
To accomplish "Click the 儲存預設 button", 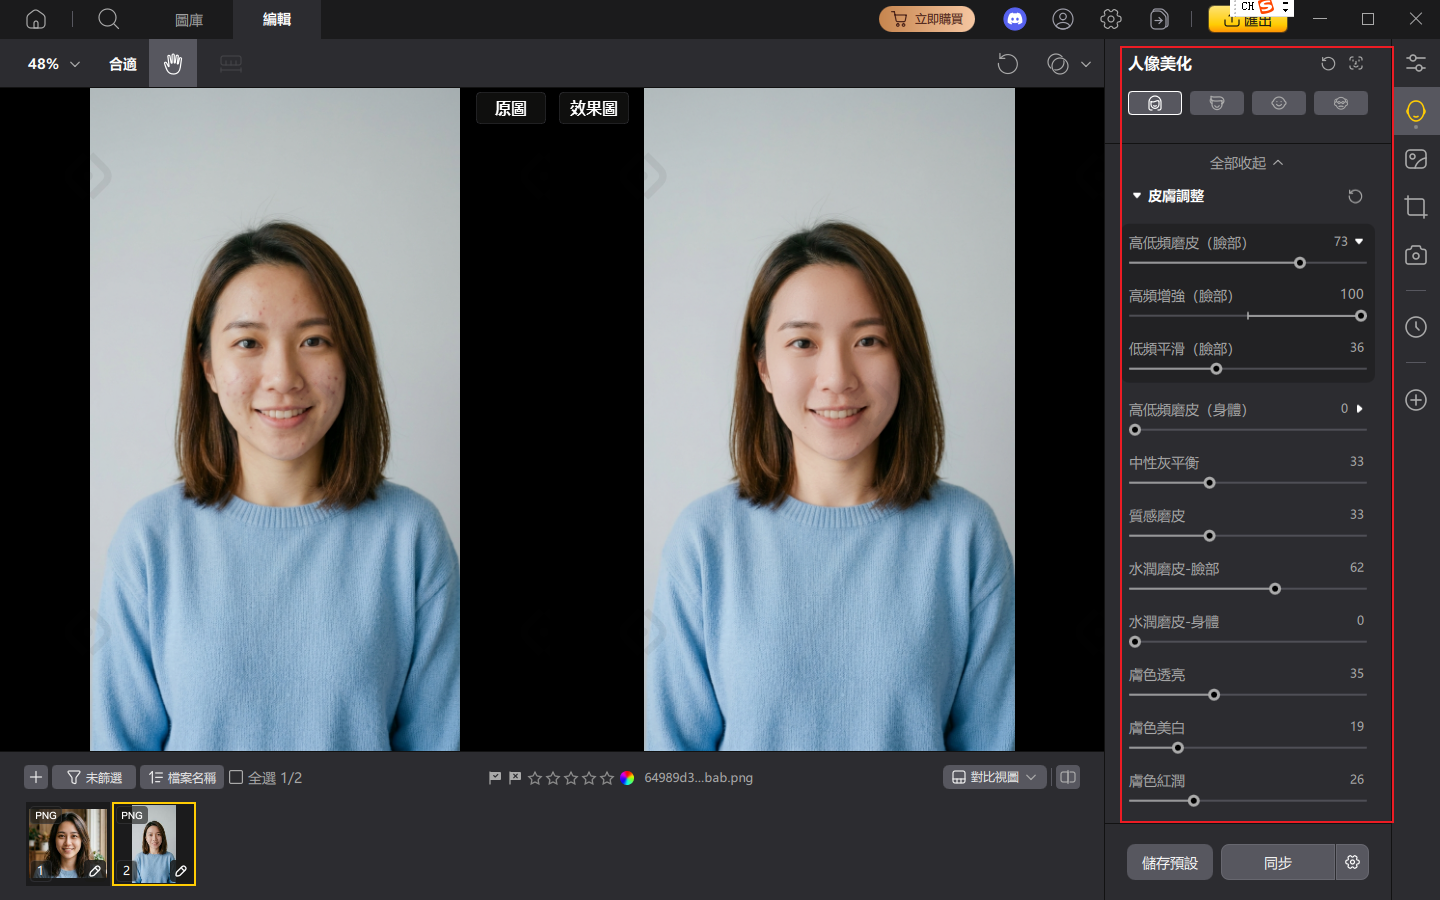I will (1169, 862).
